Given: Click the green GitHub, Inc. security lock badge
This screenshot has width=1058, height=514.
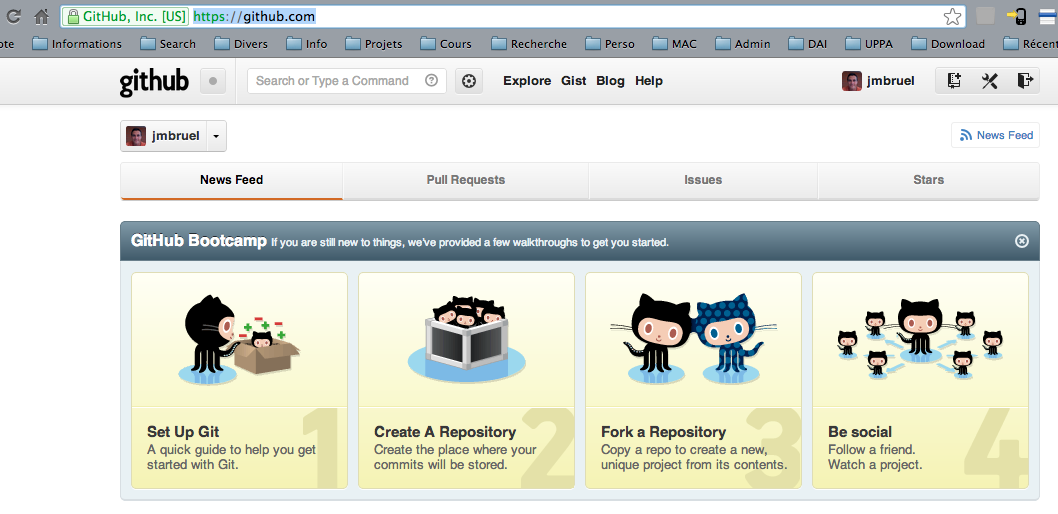Looking at the screenshot, I should (127, 16).
